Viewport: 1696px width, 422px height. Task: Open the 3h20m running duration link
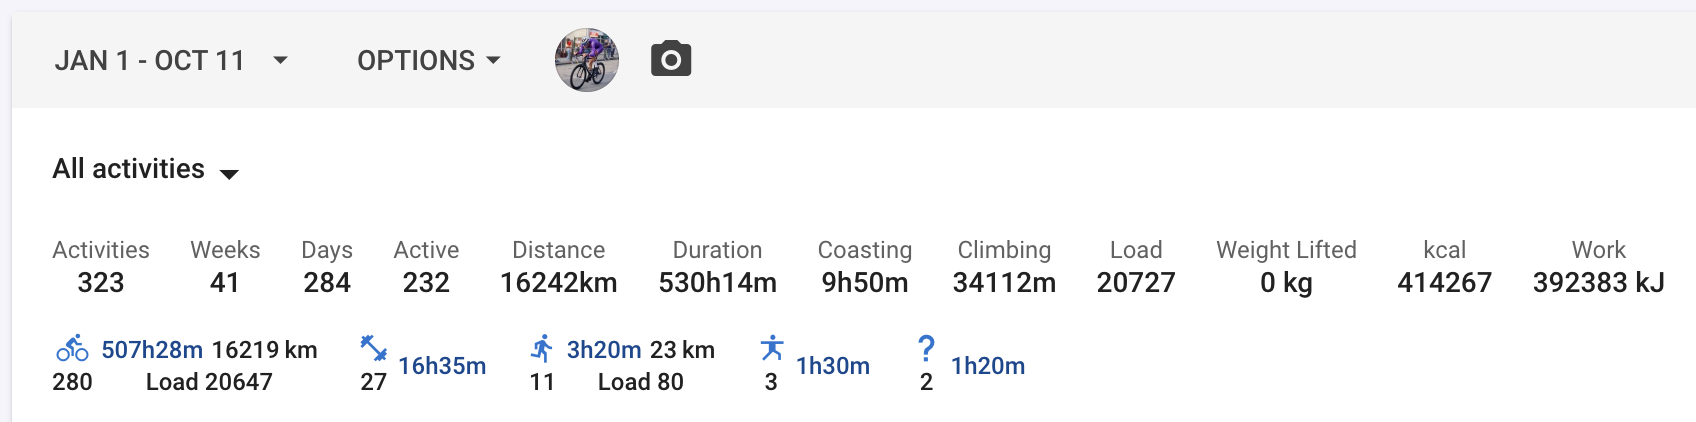point(604,350)
